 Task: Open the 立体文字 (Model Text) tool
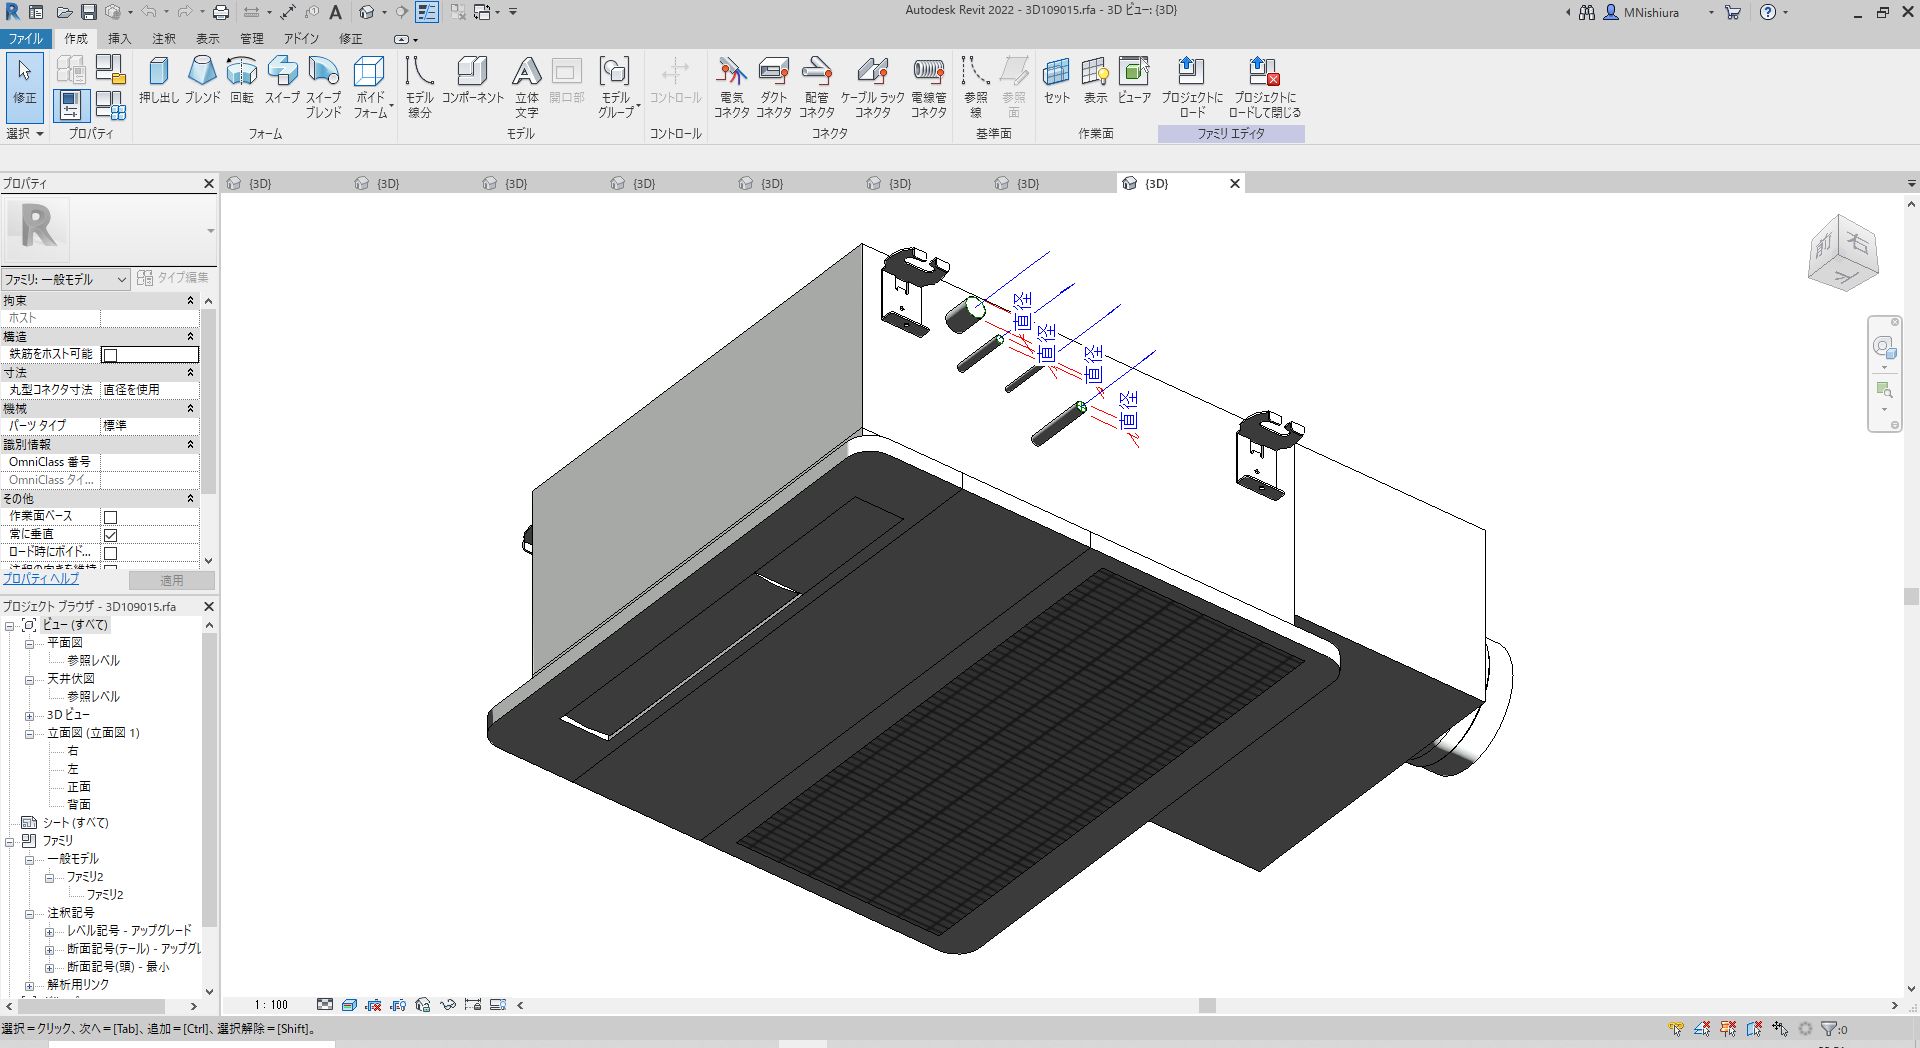[526, 86]
